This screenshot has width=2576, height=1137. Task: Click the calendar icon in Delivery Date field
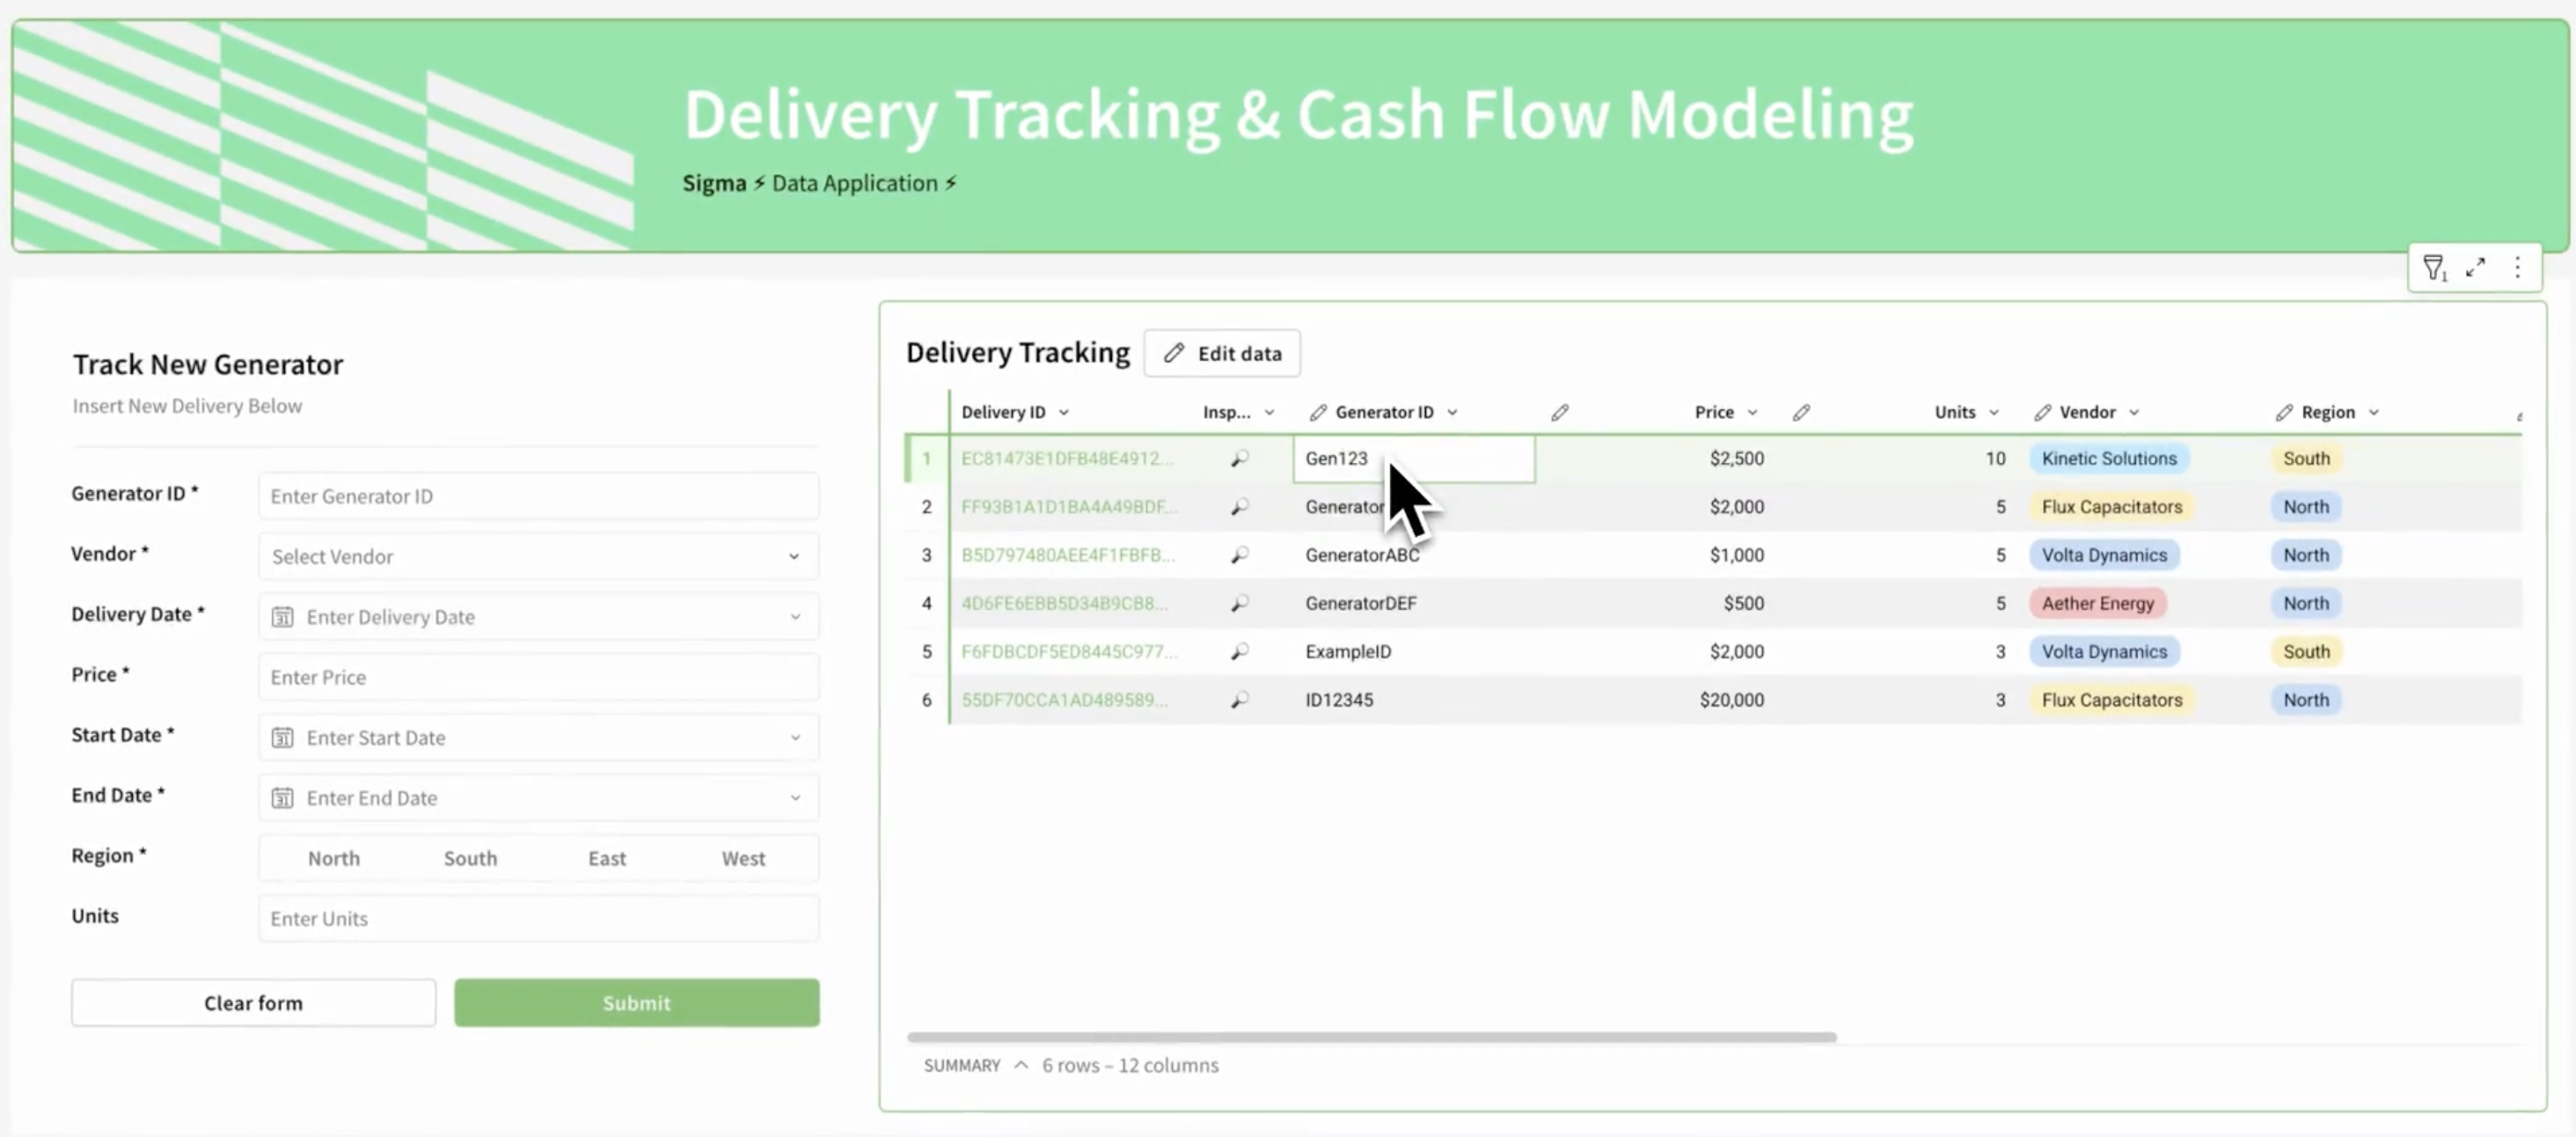pos(283,617)
